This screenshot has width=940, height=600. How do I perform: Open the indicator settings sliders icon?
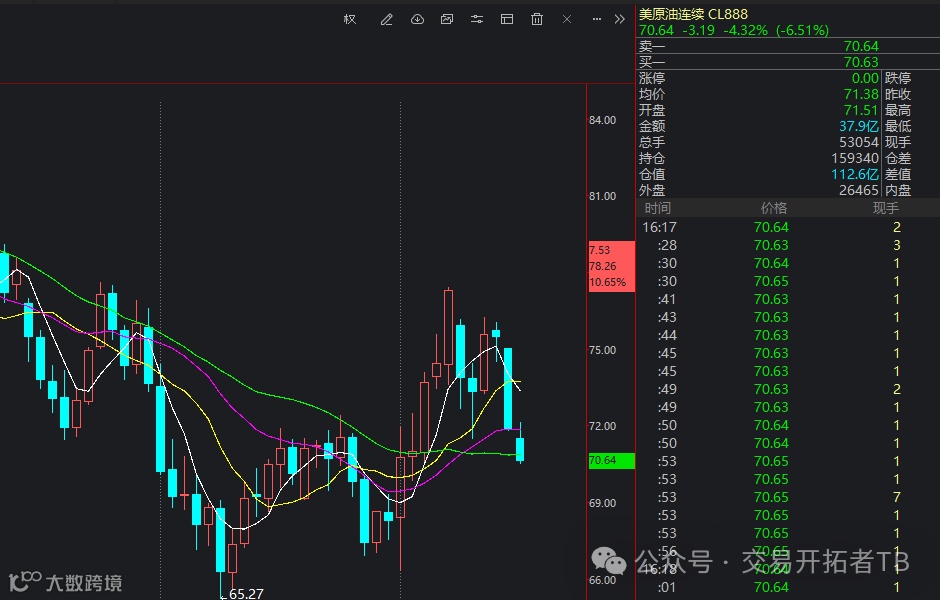[x=477, y=19]
